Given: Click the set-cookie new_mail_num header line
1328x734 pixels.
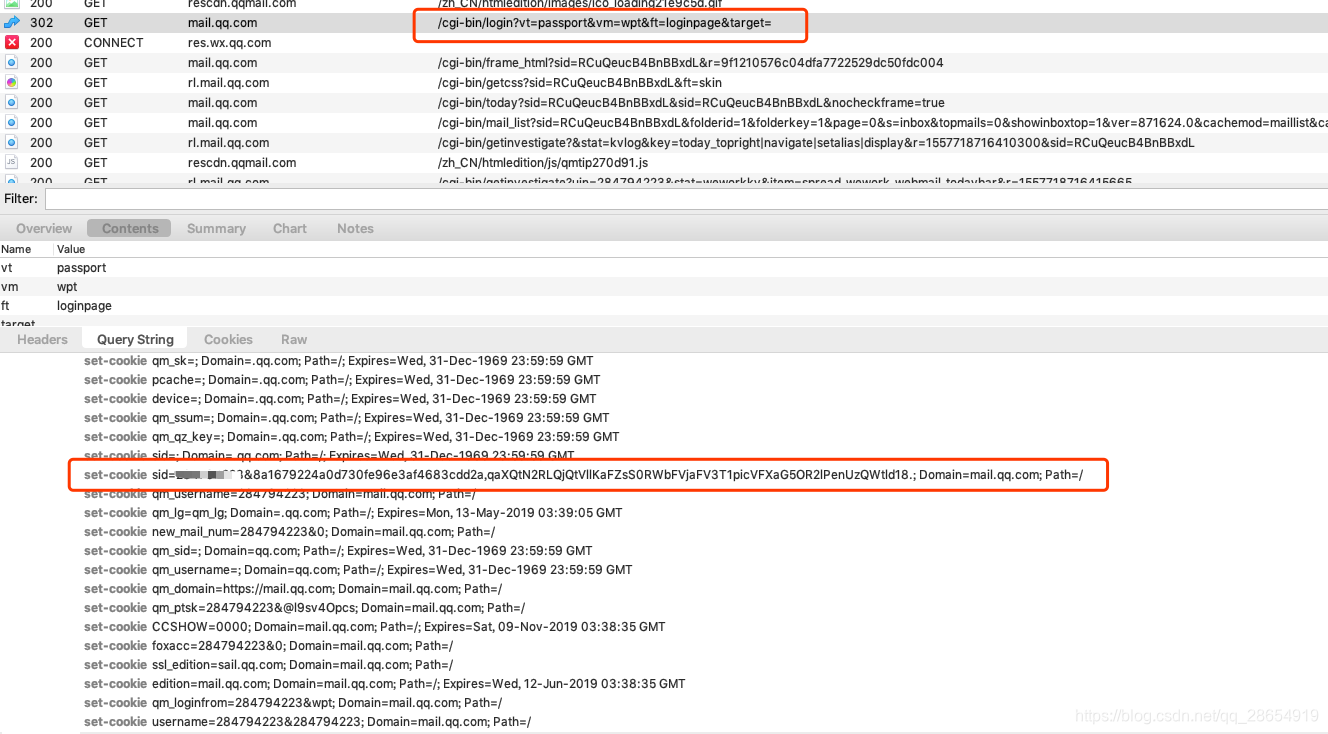Looking at the screenshot, I should (289, 532).
